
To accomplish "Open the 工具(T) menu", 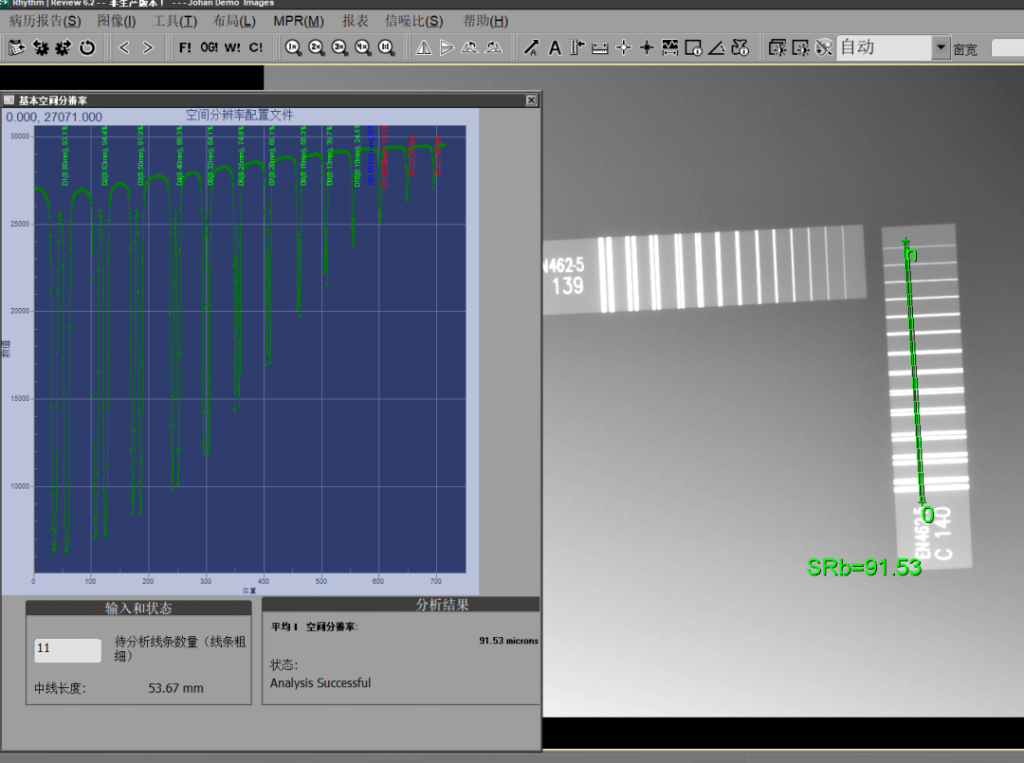I will (175, 21).
